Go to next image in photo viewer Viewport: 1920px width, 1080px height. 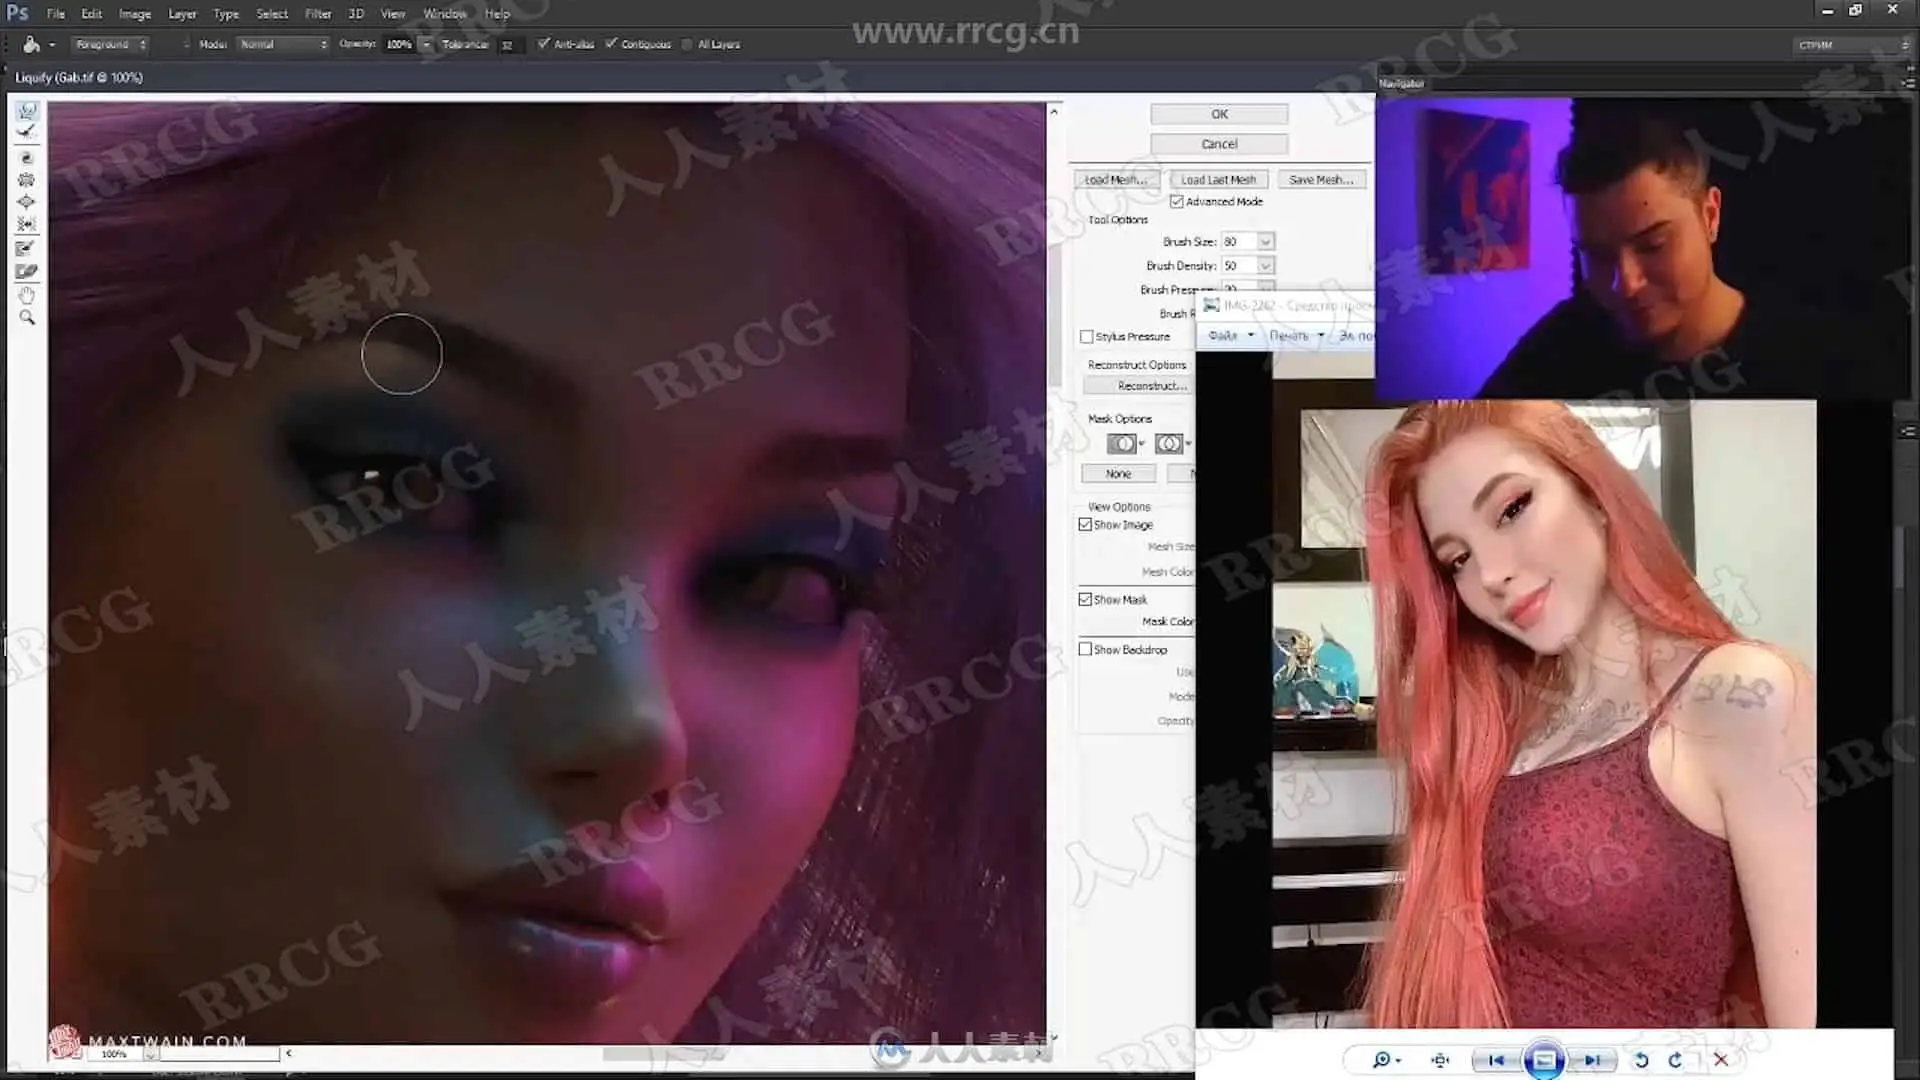click(1592, 1060)
